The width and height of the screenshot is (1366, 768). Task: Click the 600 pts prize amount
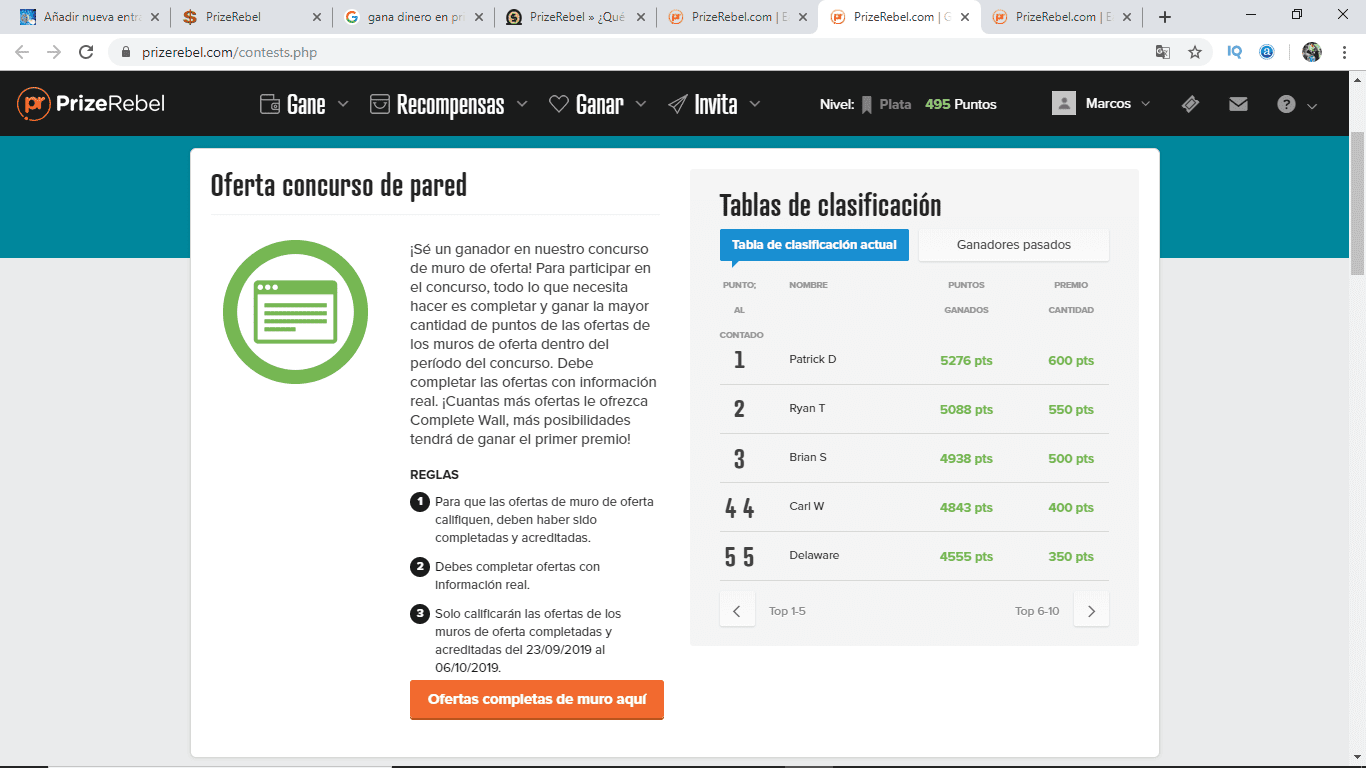[1071, 361]
